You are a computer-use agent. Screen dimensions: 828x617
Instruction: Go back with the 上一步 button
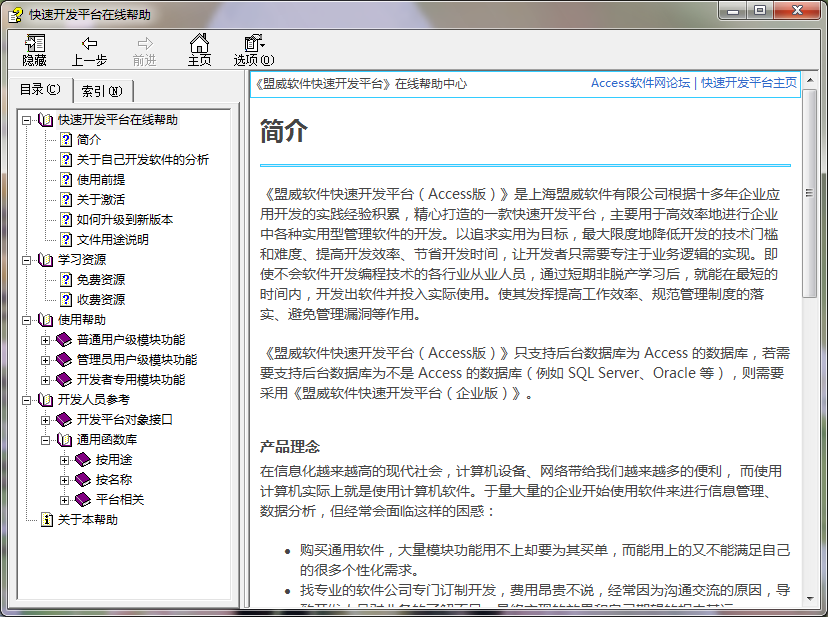click(x=89, y=50)
